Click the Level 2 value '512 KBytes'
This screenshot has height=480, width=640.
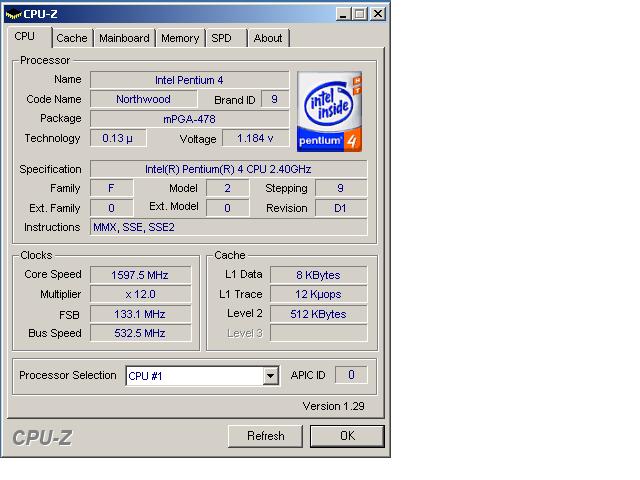point(318,314)
